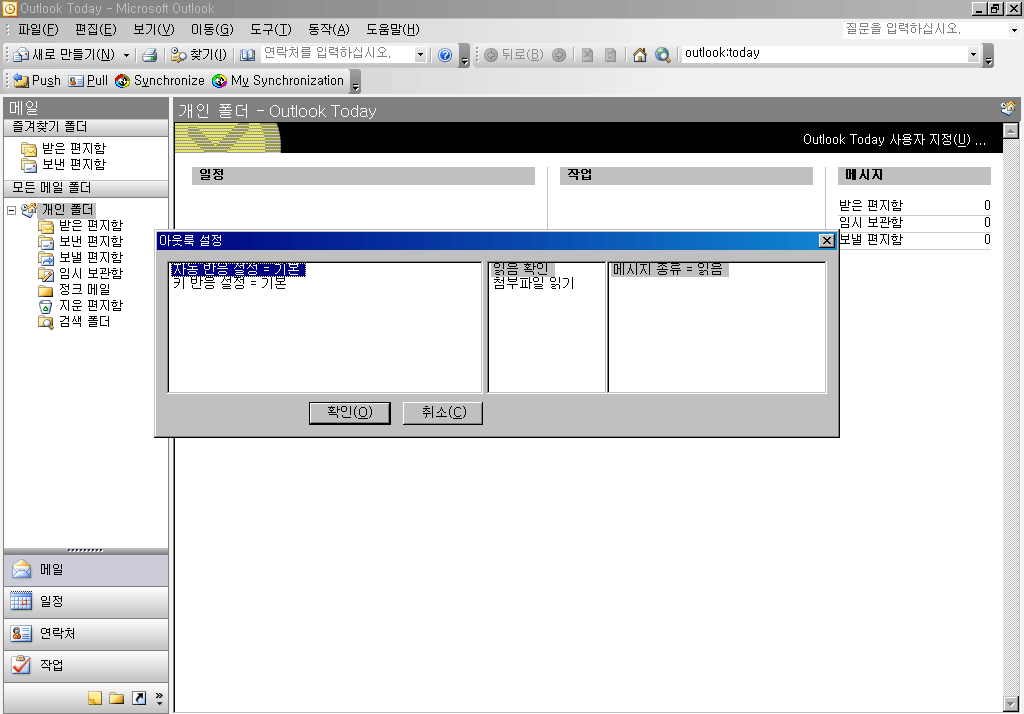Open 검색 폴더 in the folder tree
Image resolution: width=1024 pixels, height=714 pixels.
point(75,321)
